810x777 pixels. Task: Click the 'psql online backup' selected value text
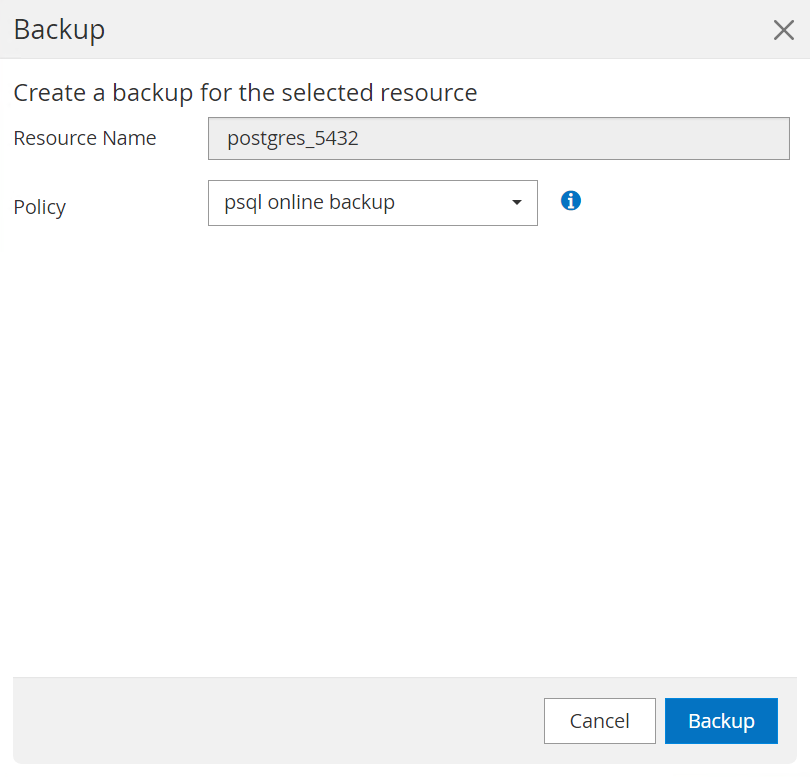(310, 203)
